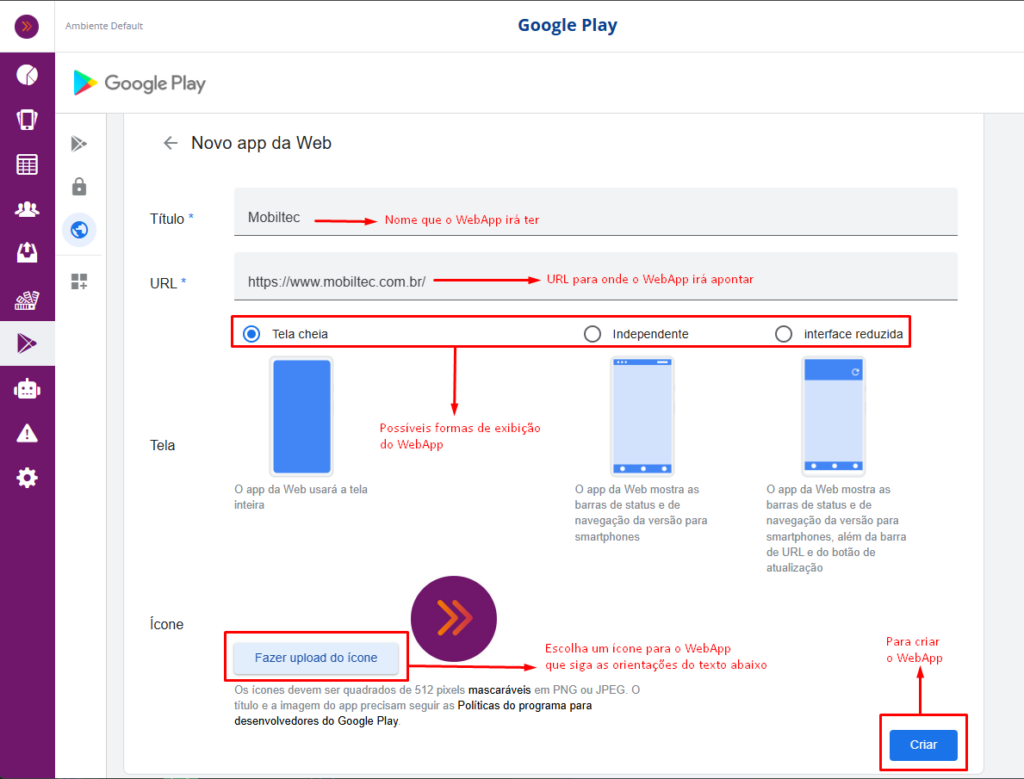Image resolution: width=1024 pixels, height=779 pixels.
Task: Click the Novo app da Web heading
Action: 261,143
